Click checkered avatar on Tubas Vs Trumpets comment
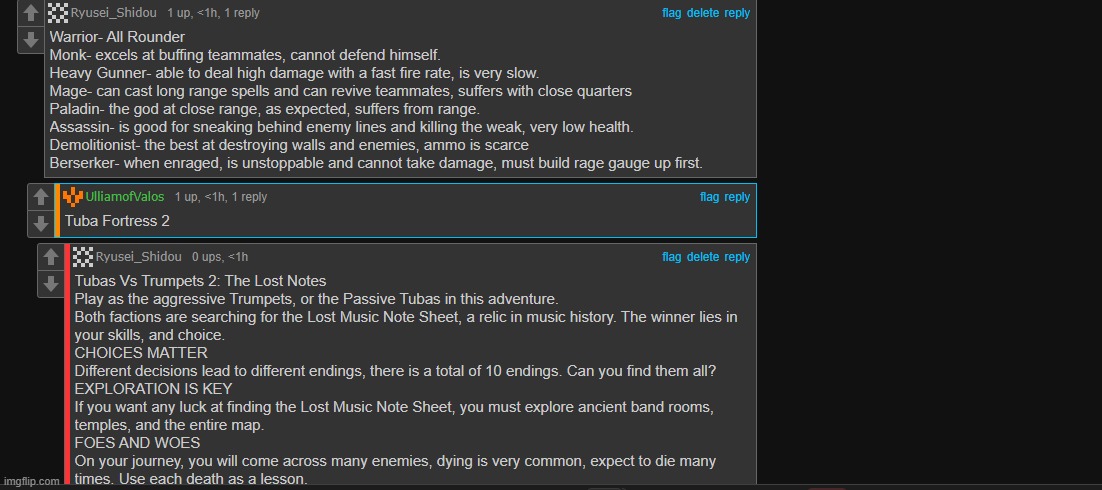This screenshot has height=490, width=1102. point(84,257)
